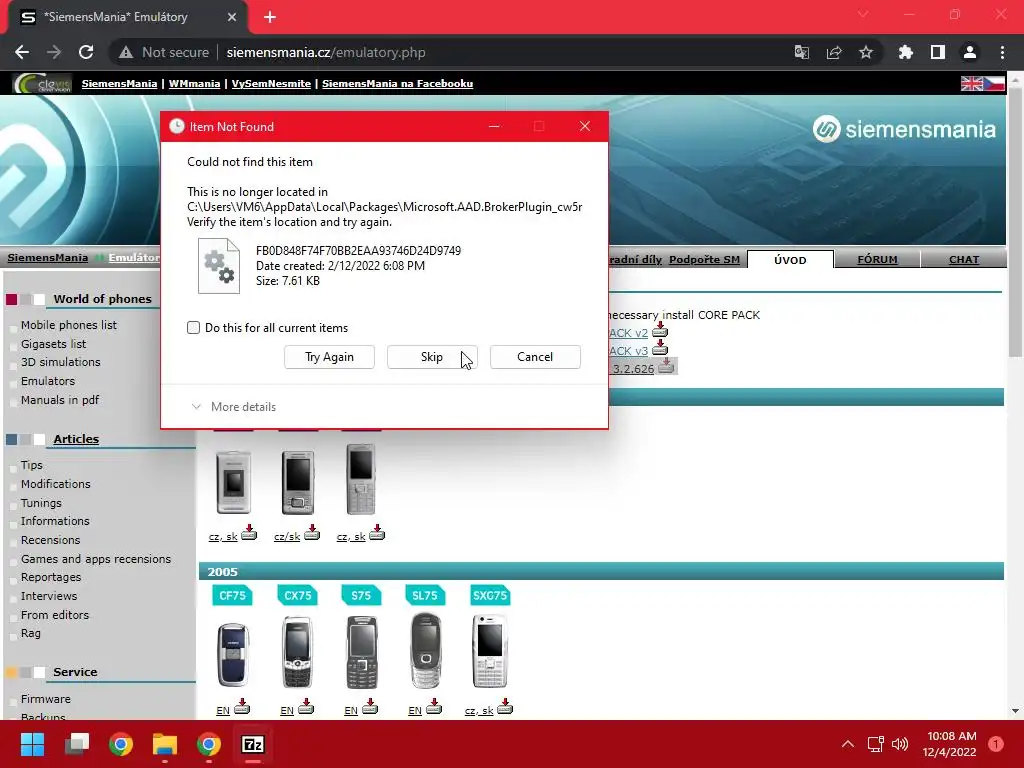Screen dimensions: 1024x768
Task: Open Emulators in sidebar
Action: [48, 381]
